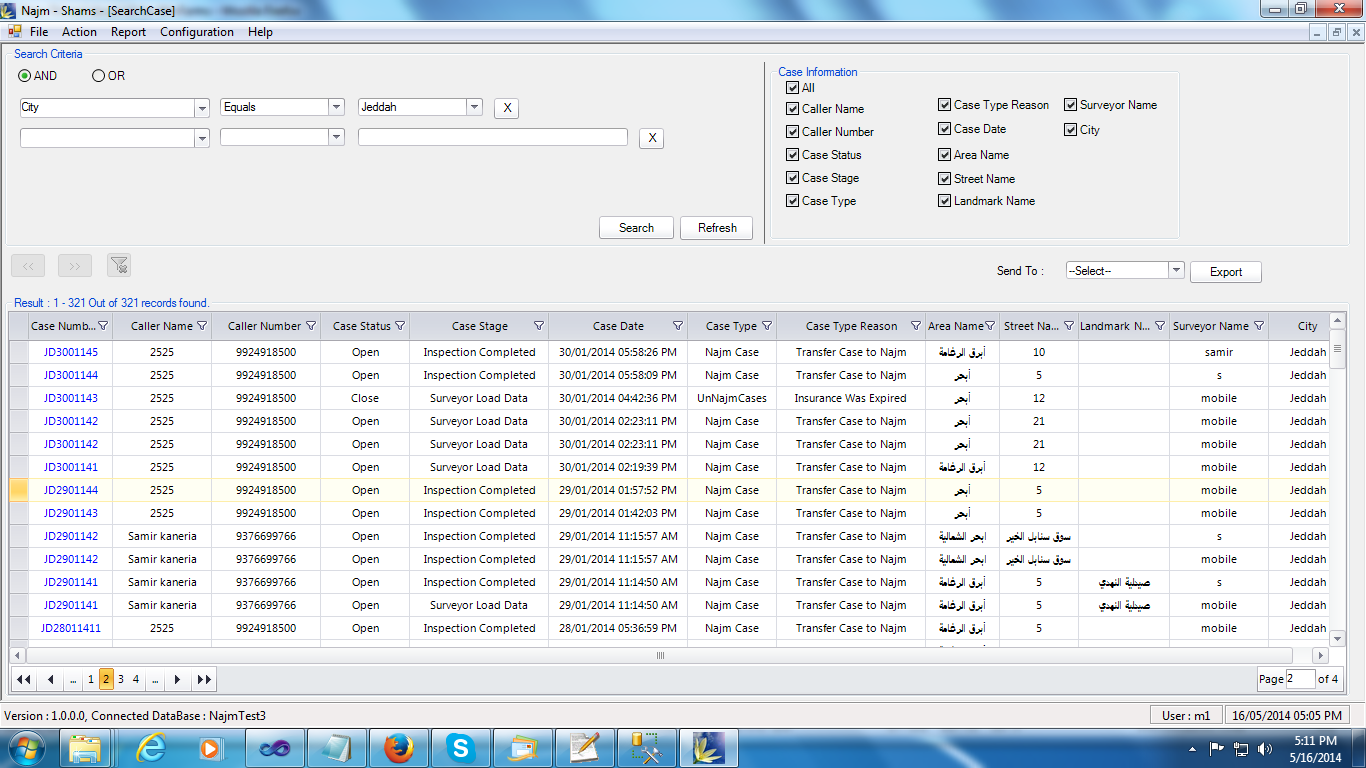Viewport: 1366px width, 768px height.
Task: Open filter for Landmark Name column
Action: click(1160, 326)
